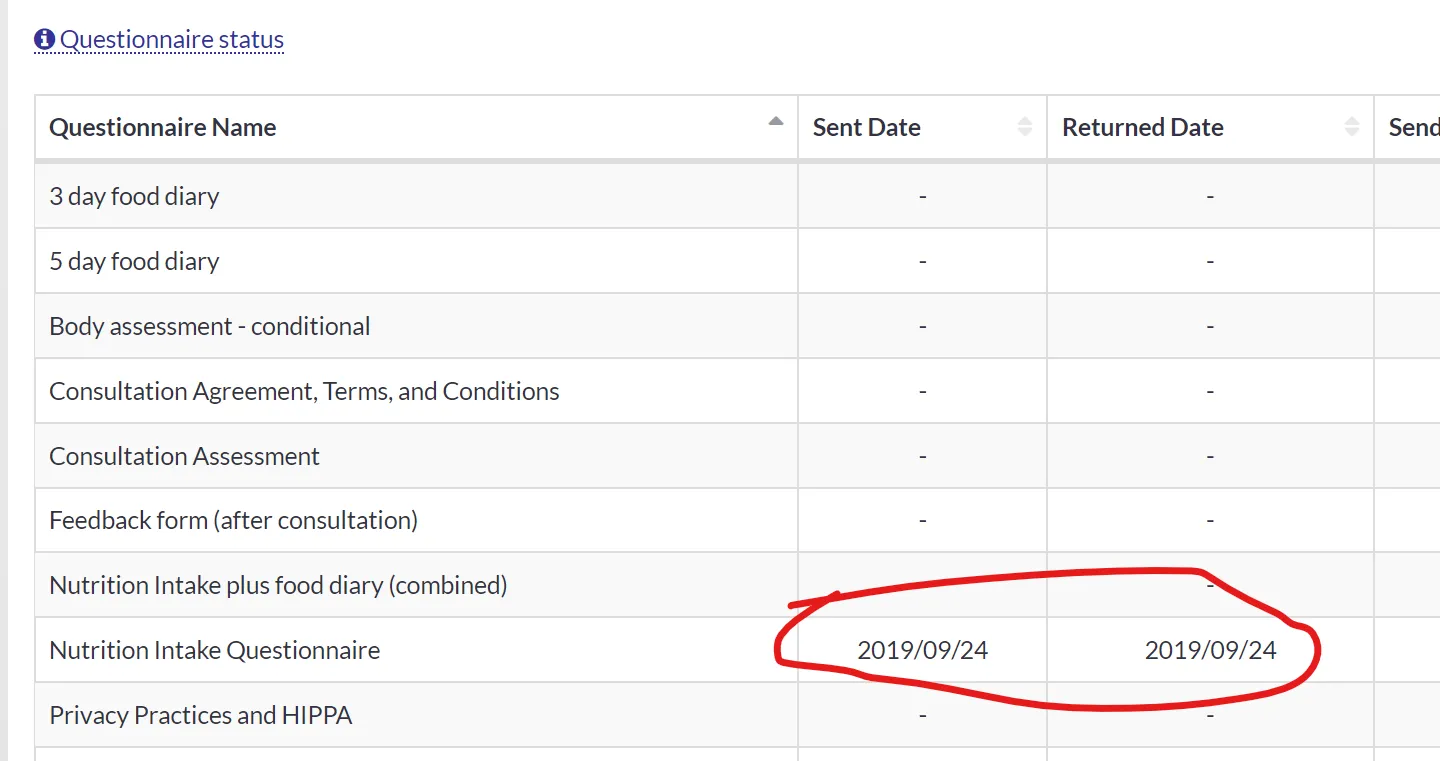Image resolution: width=1440 pixels, height=761 pixels.
Task: Sort by the Sent Date header label
Action: (867, 127)
